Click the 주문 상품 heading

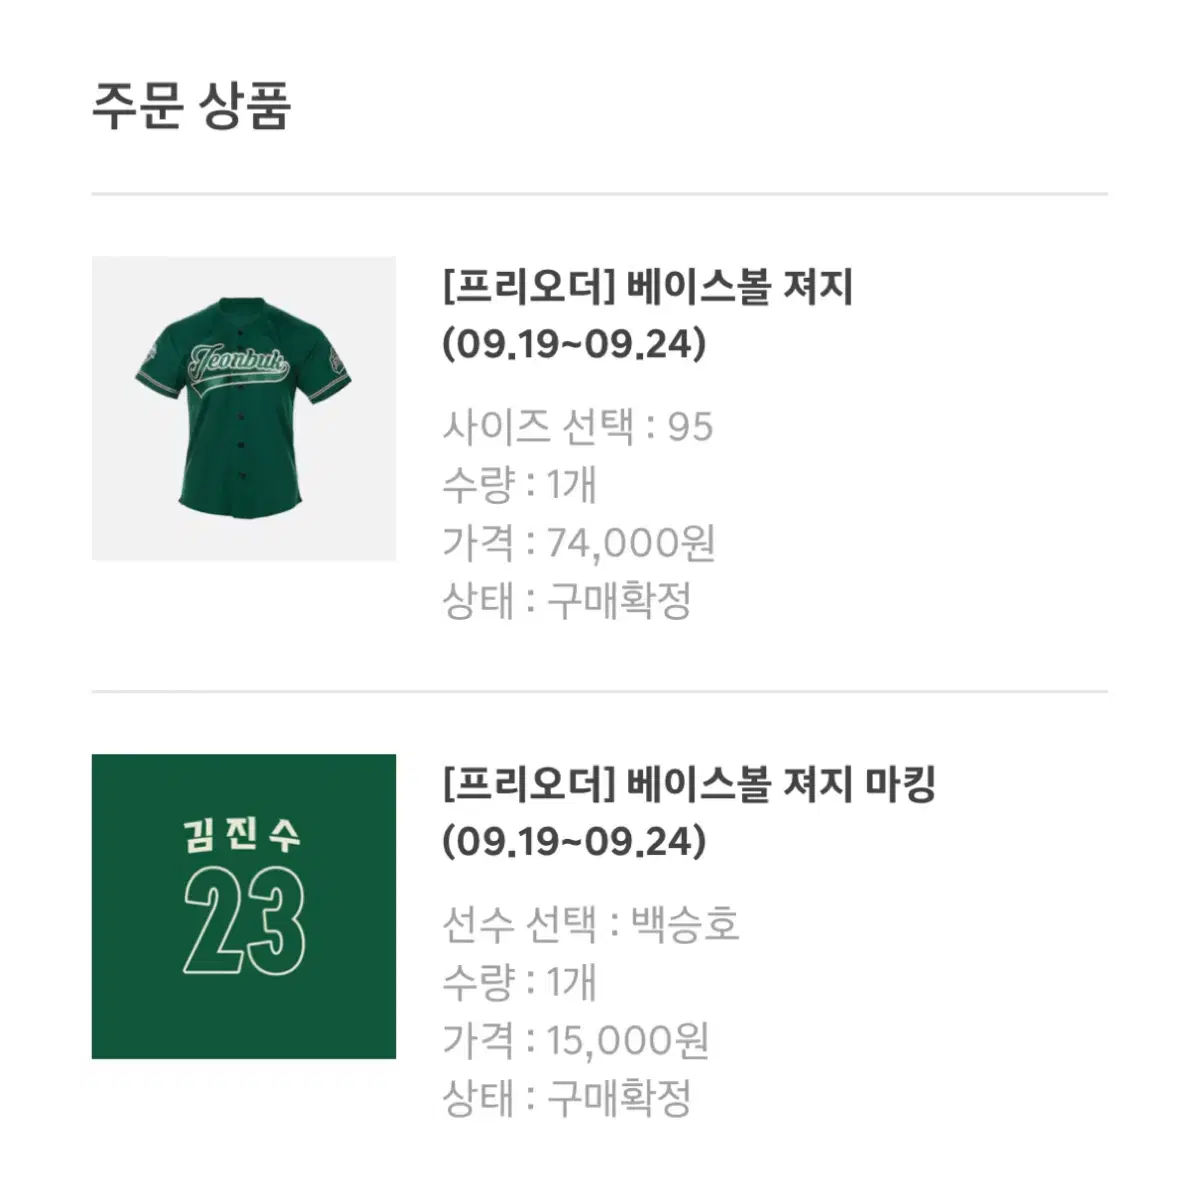(x=191, y=105)
